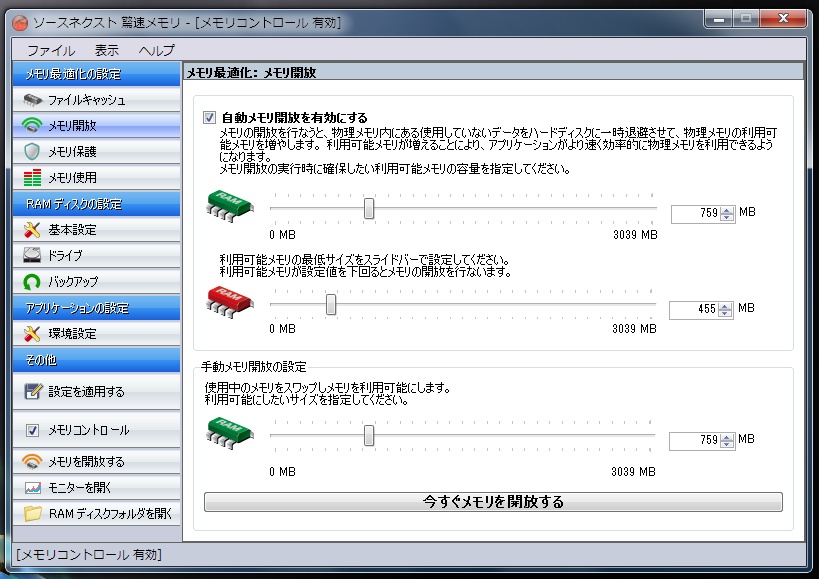Click the manual release 759 value field
Screen dimensions: 819x579
coord(695,441)
